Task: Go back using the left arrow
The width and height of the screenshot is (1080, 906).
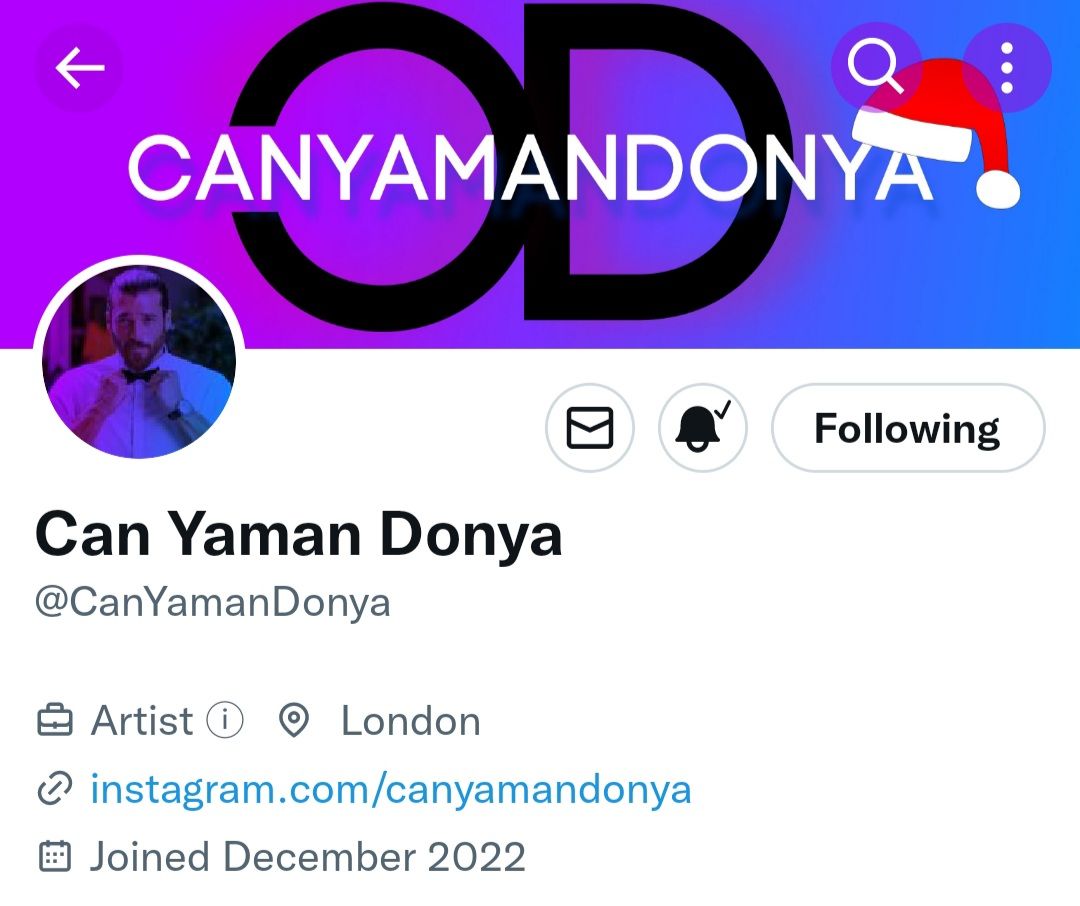Action: point(79,68)
